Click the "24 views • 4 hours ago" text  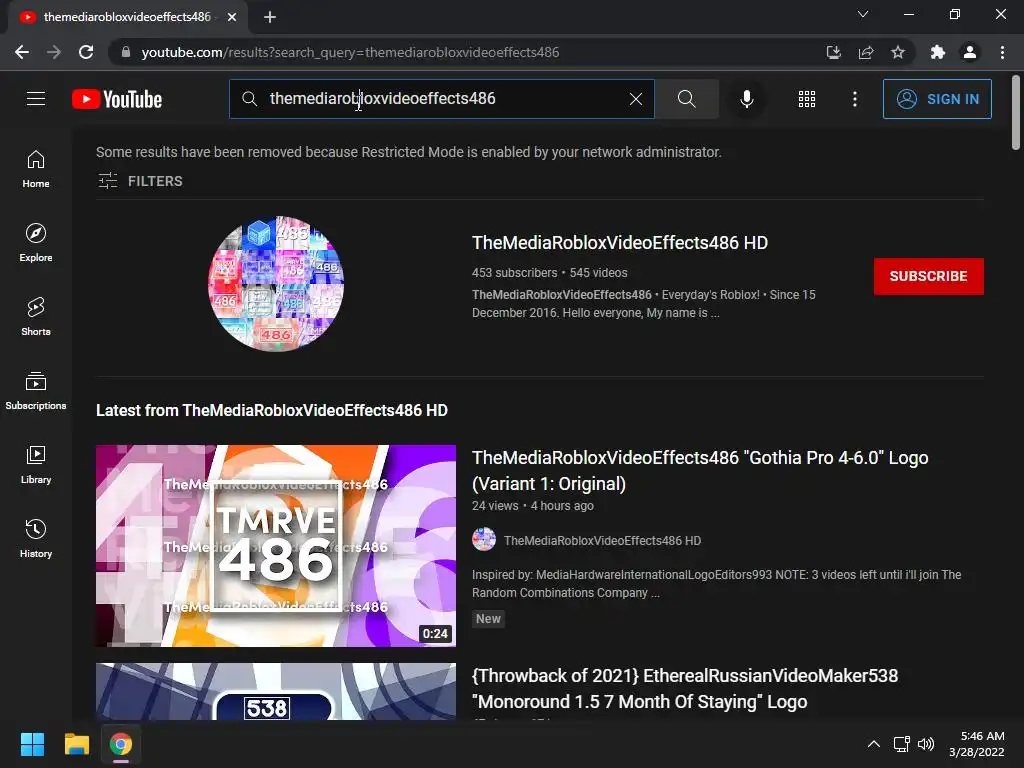tap(533, 505)
